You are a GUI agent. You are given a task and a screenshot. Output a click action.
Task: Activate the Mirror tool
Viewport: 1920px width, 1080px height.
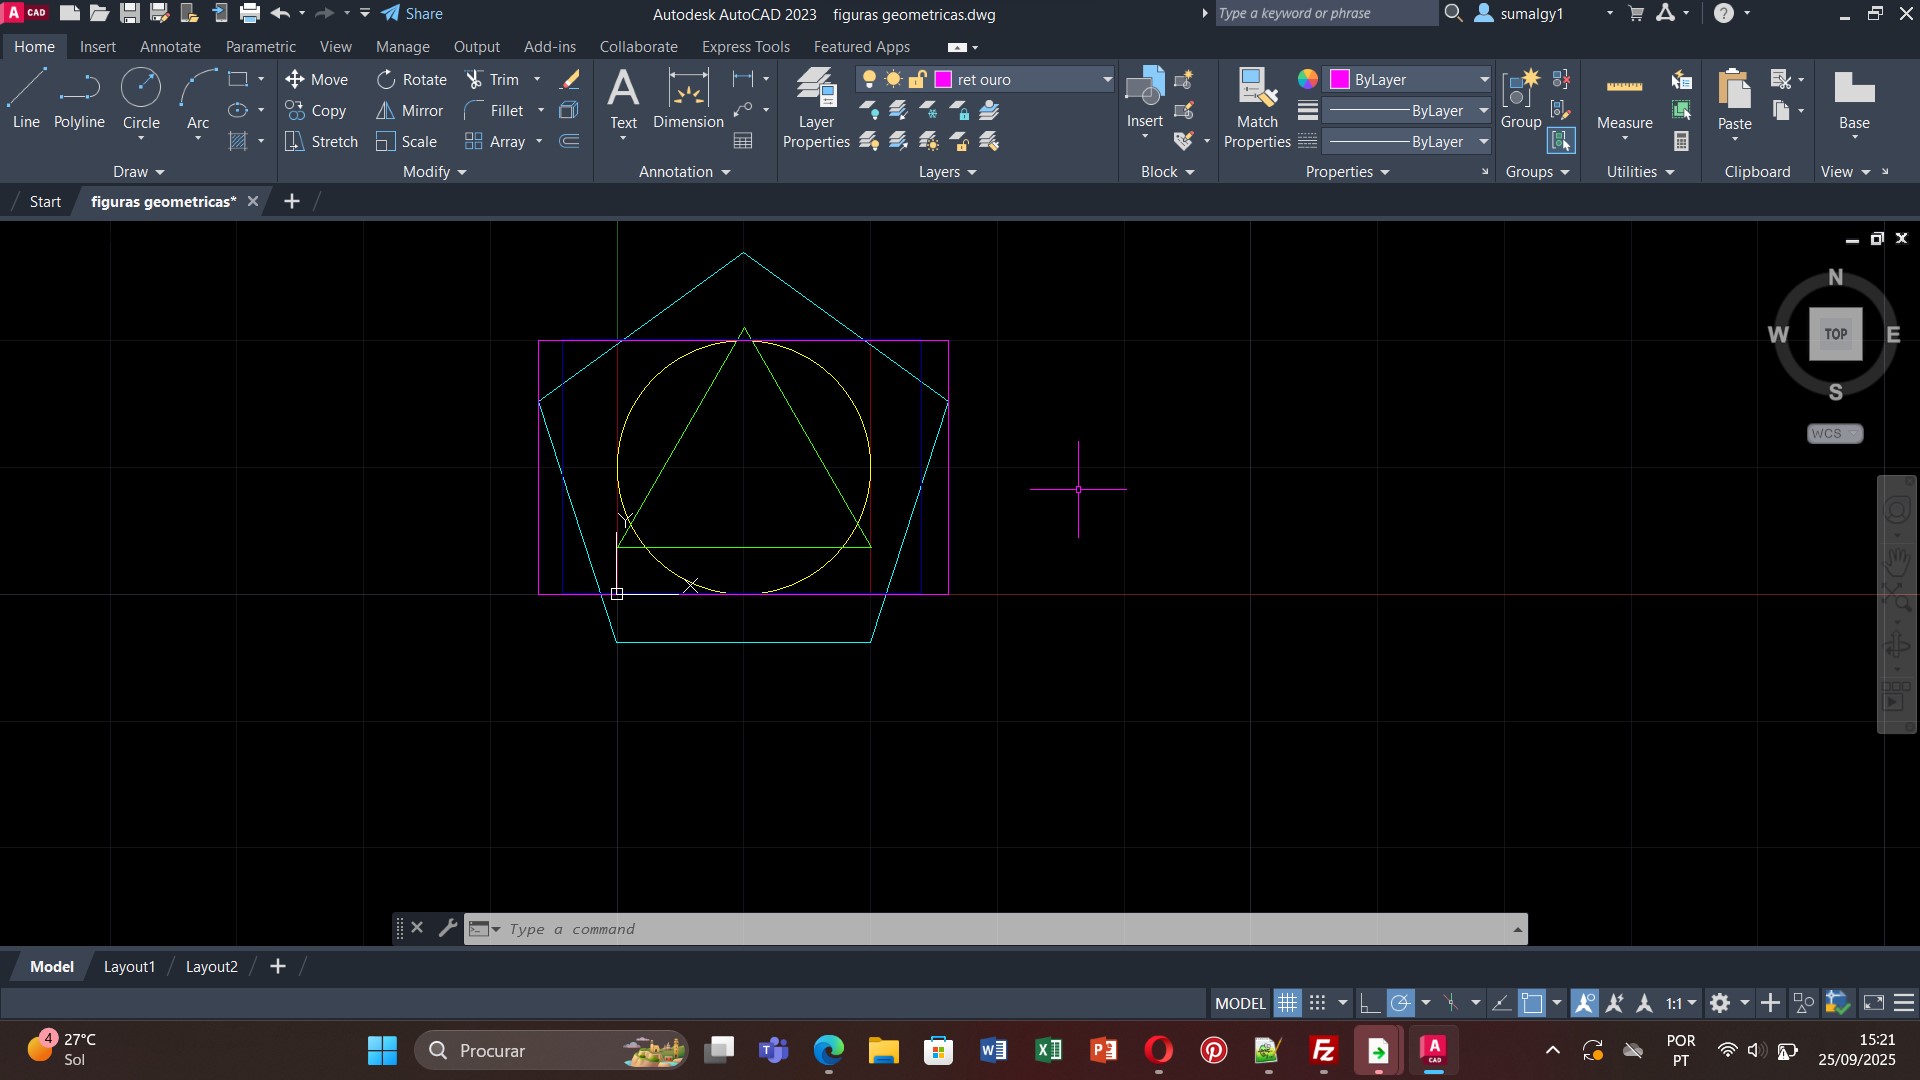409,111
